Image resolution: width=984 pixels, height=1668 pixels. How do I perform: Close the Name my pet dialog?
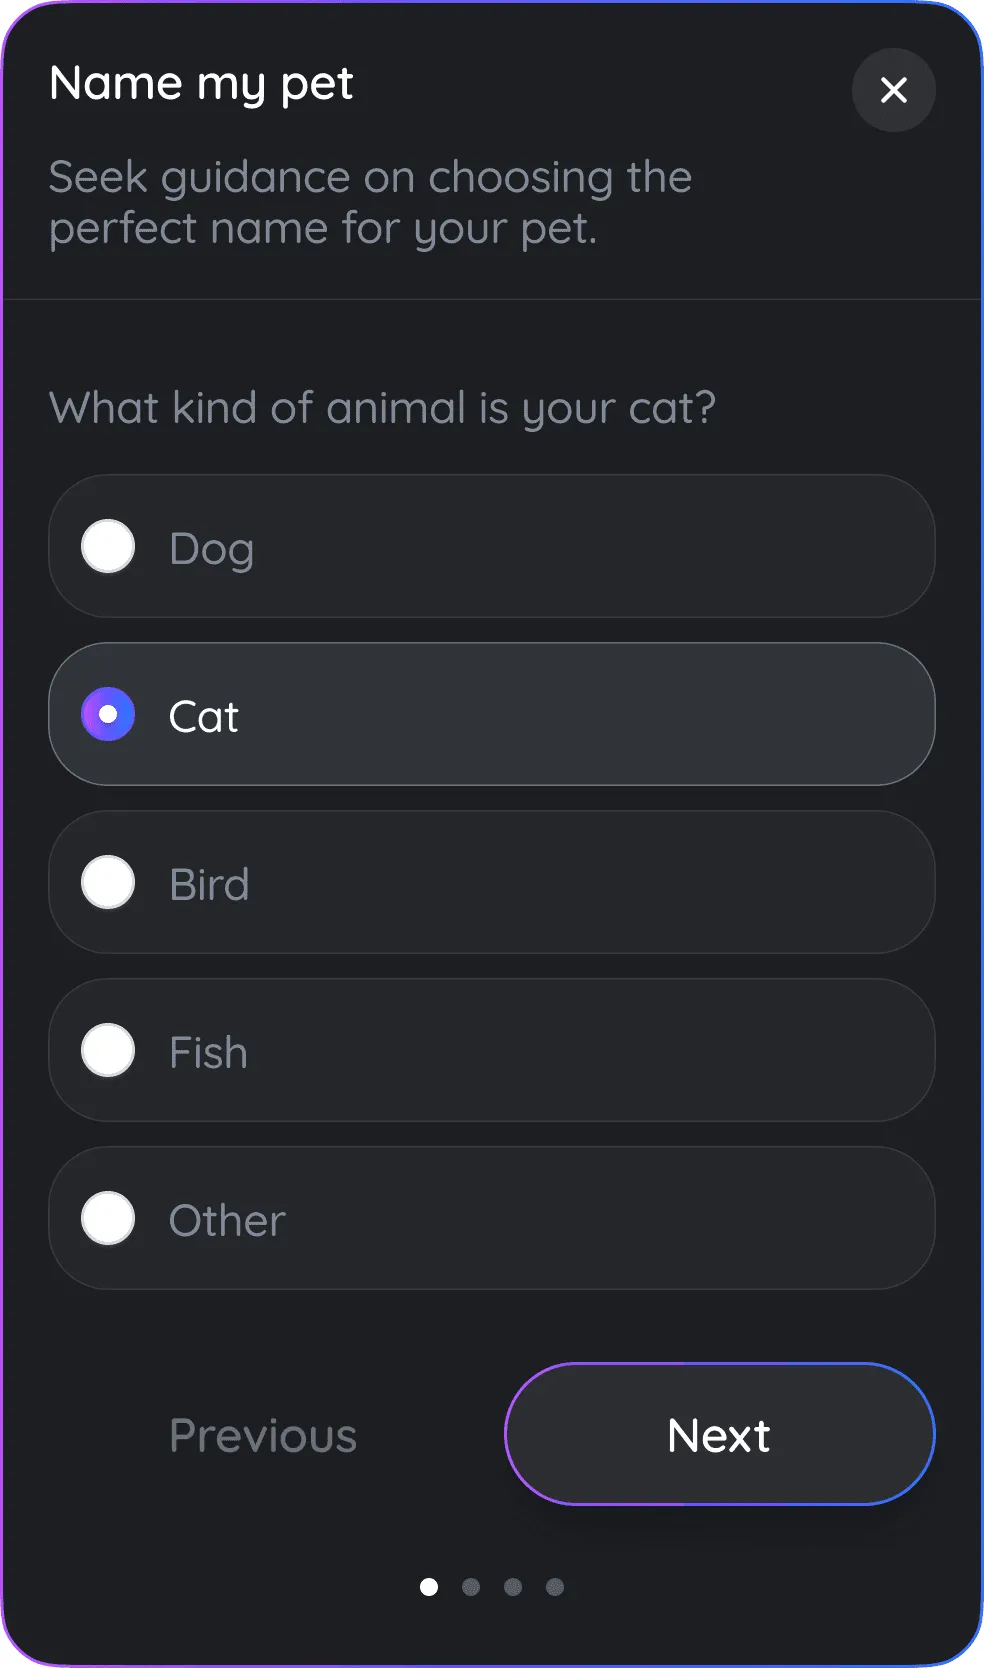click(x=893, y=90)
